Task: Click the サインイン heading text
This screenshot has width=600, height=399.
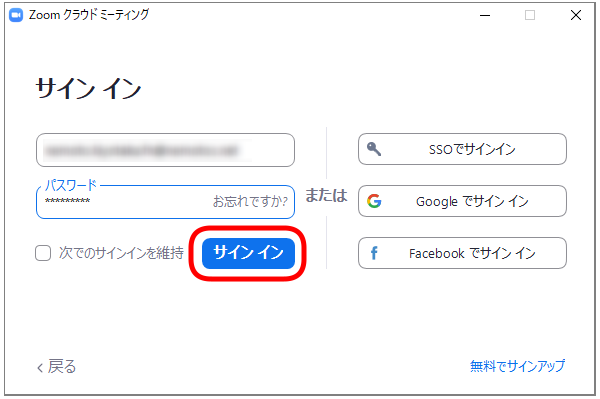Action: 88,88
